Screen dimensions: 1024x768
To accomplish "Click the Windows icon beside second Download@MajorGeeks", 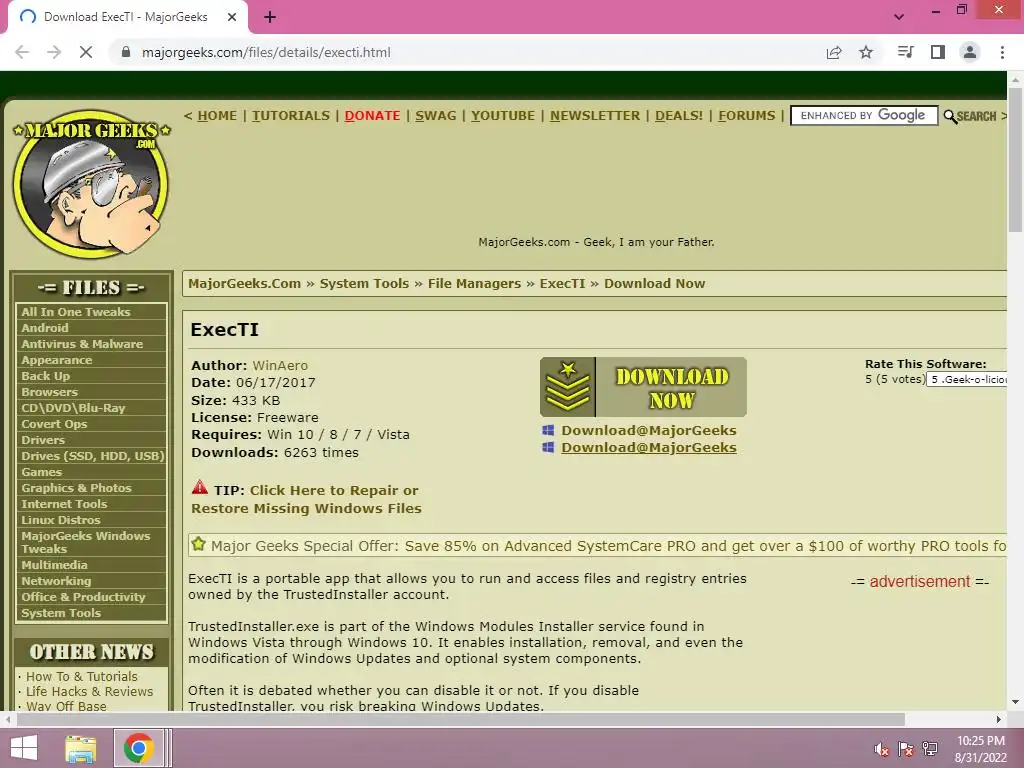I will coord(548,447).
